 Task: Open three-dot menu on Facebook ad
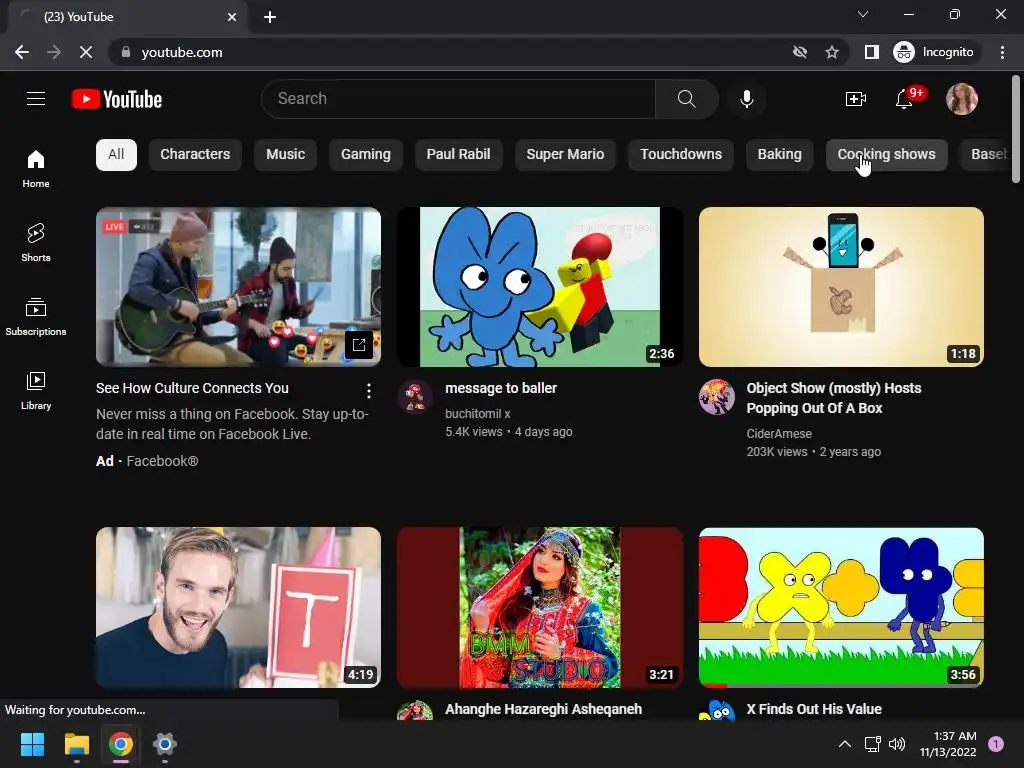click(x=369, y=391)
